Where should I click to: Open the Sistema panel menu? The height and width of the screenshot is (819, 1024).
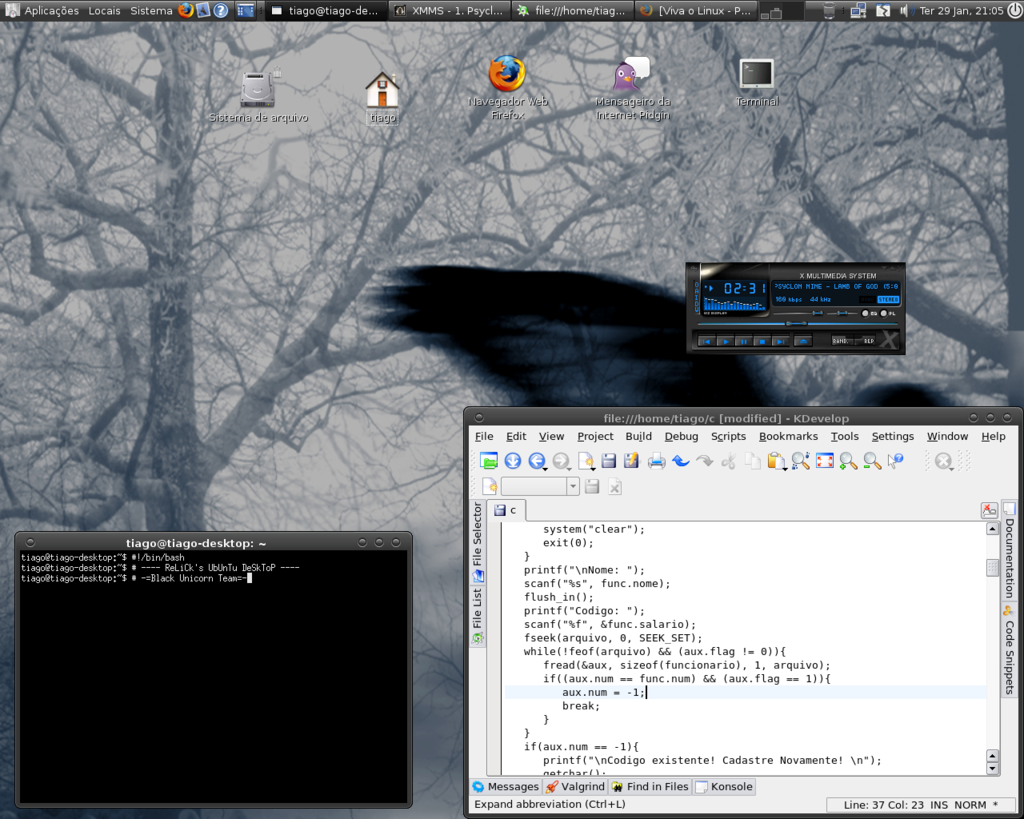151,10
